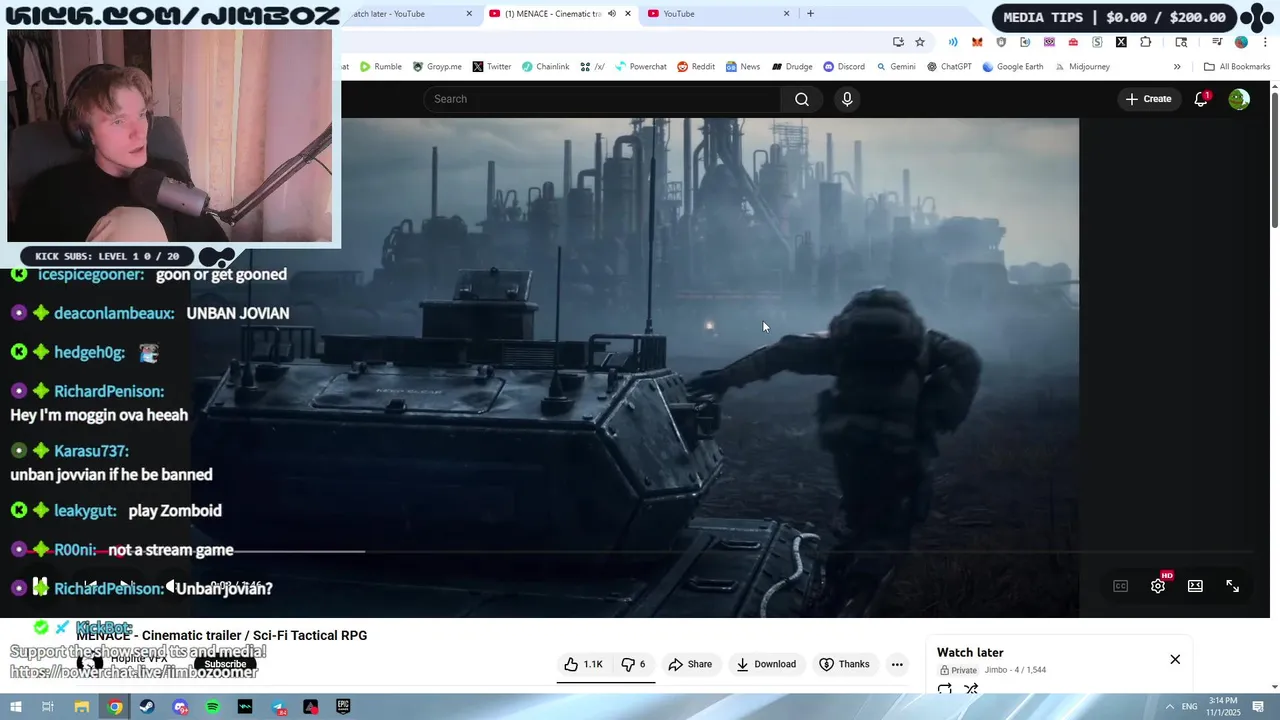This screenshot has height=720, width=1280.
Task: Open the /x/ bookmark
Action: pos(592,67)
